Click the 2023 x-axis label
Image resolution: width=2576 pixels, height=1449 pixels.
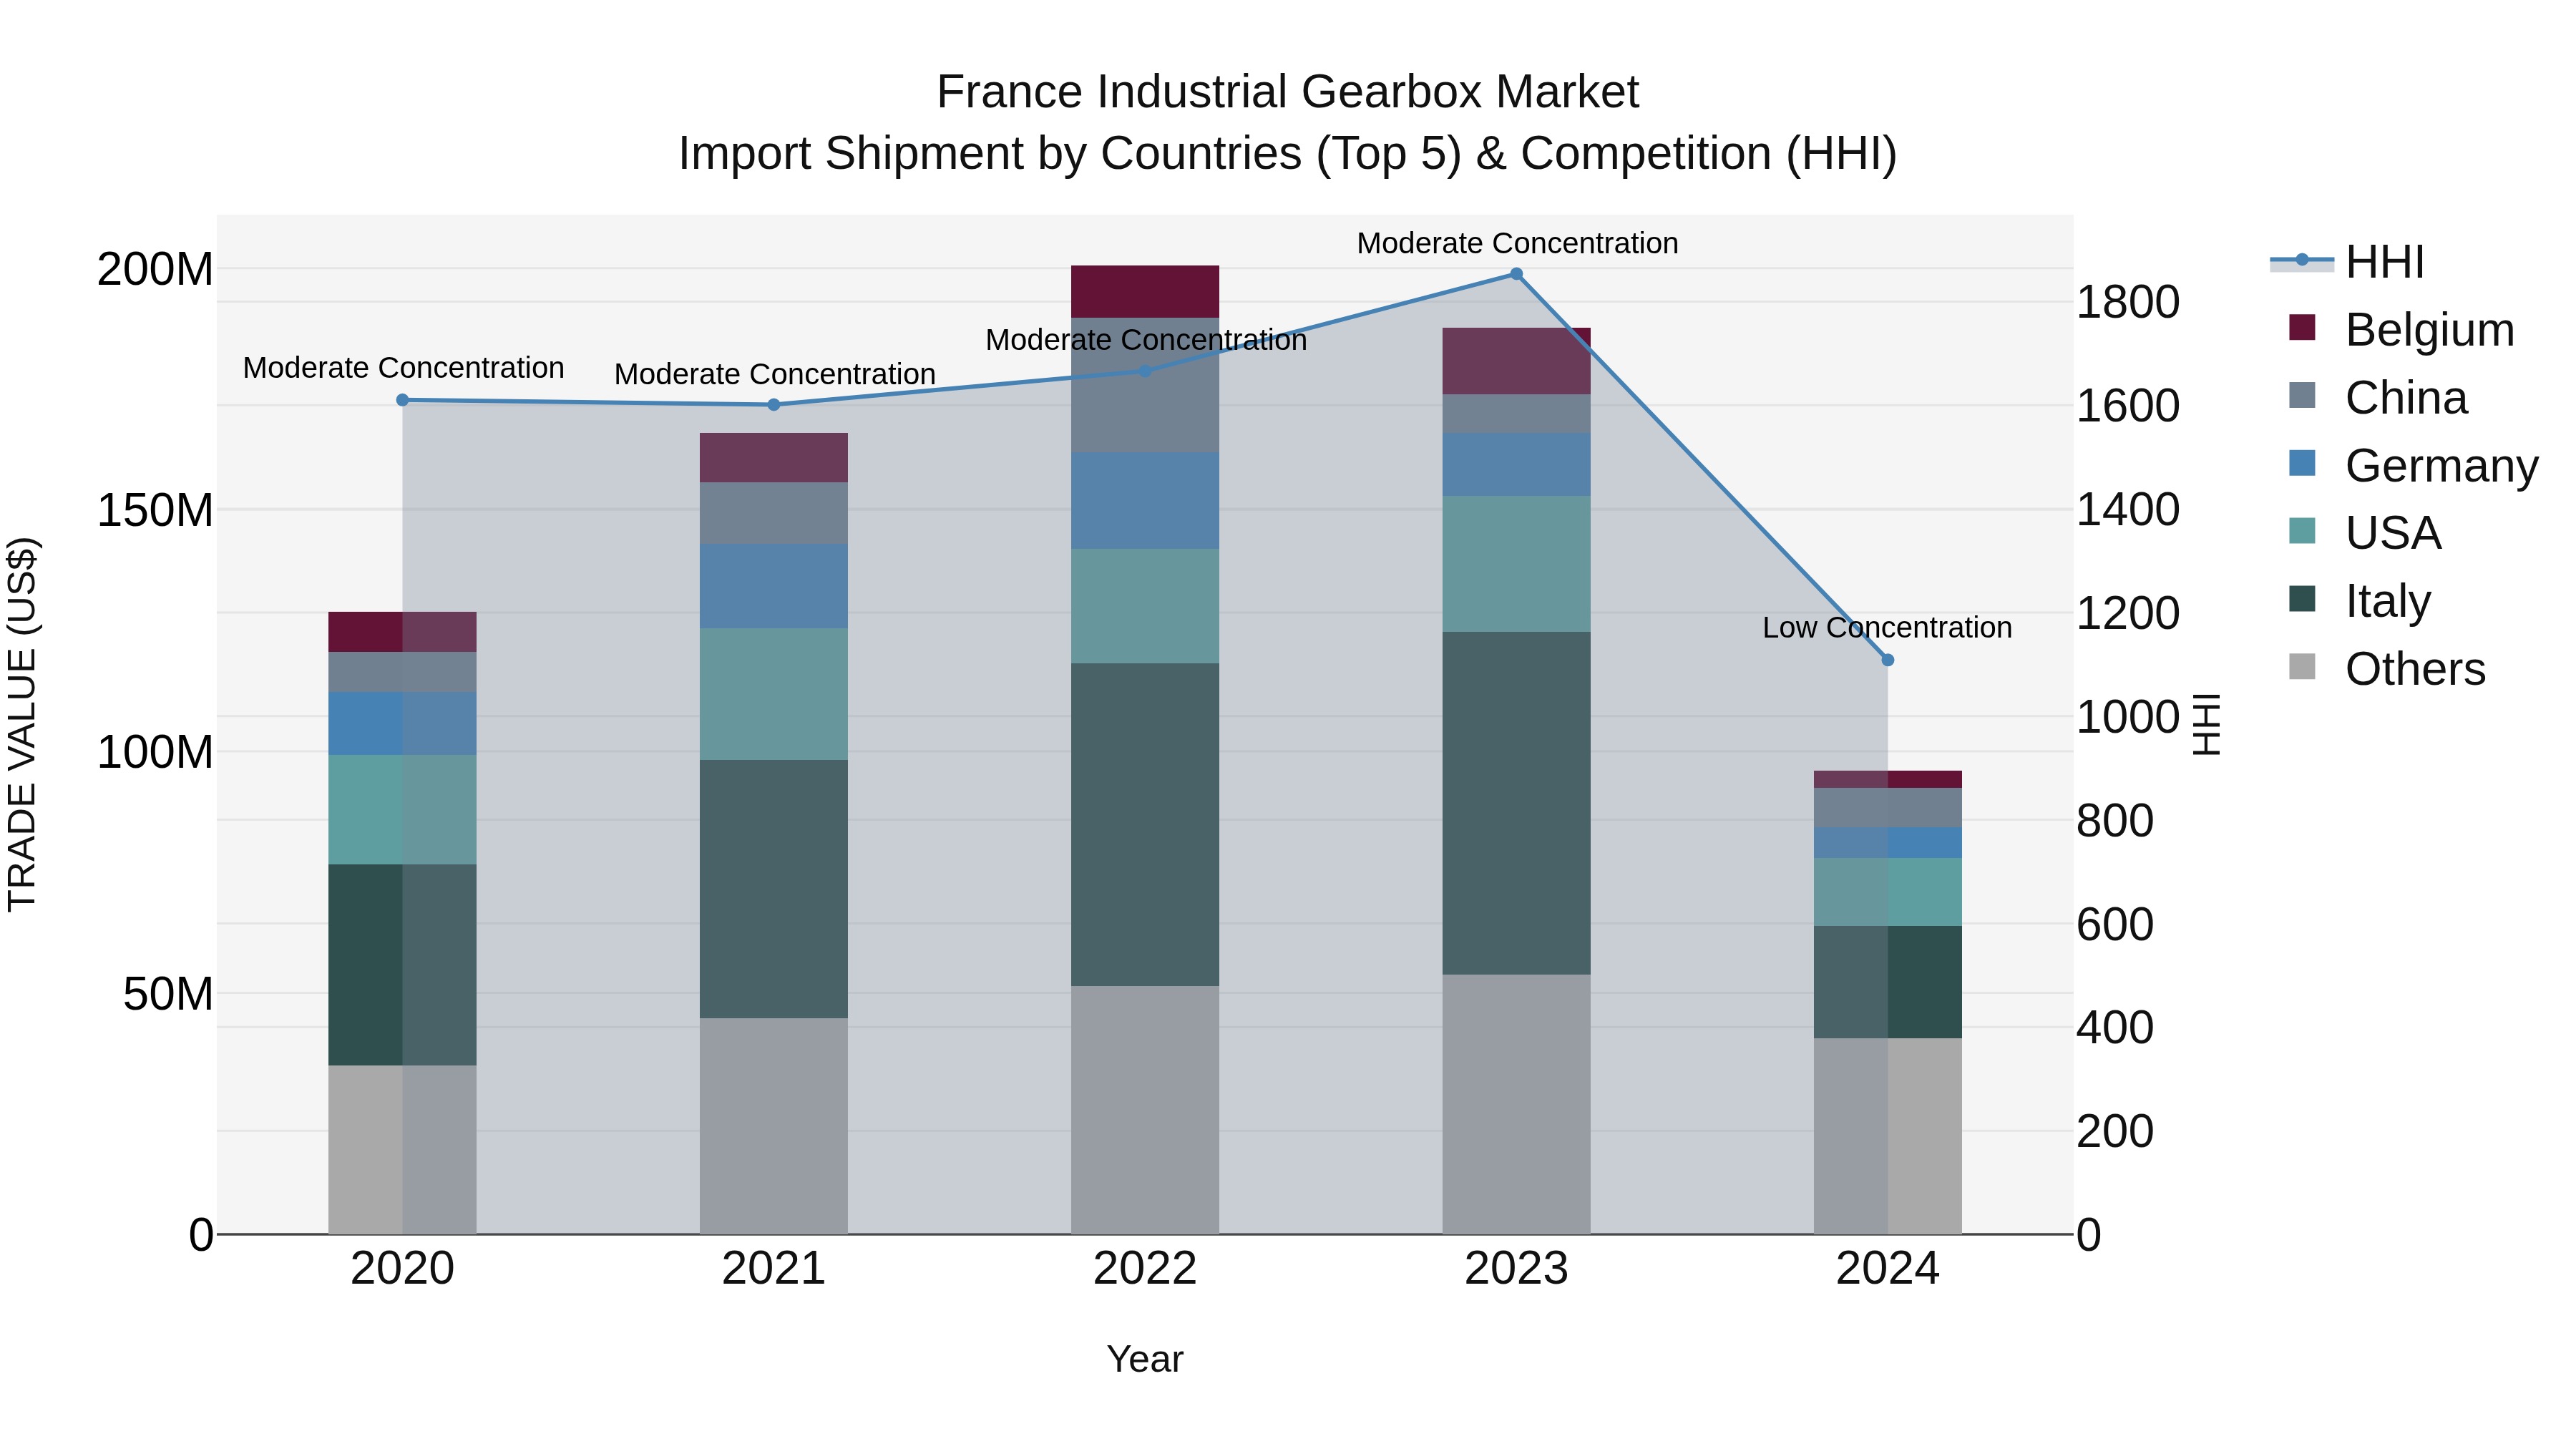tap(1516, 1269)
